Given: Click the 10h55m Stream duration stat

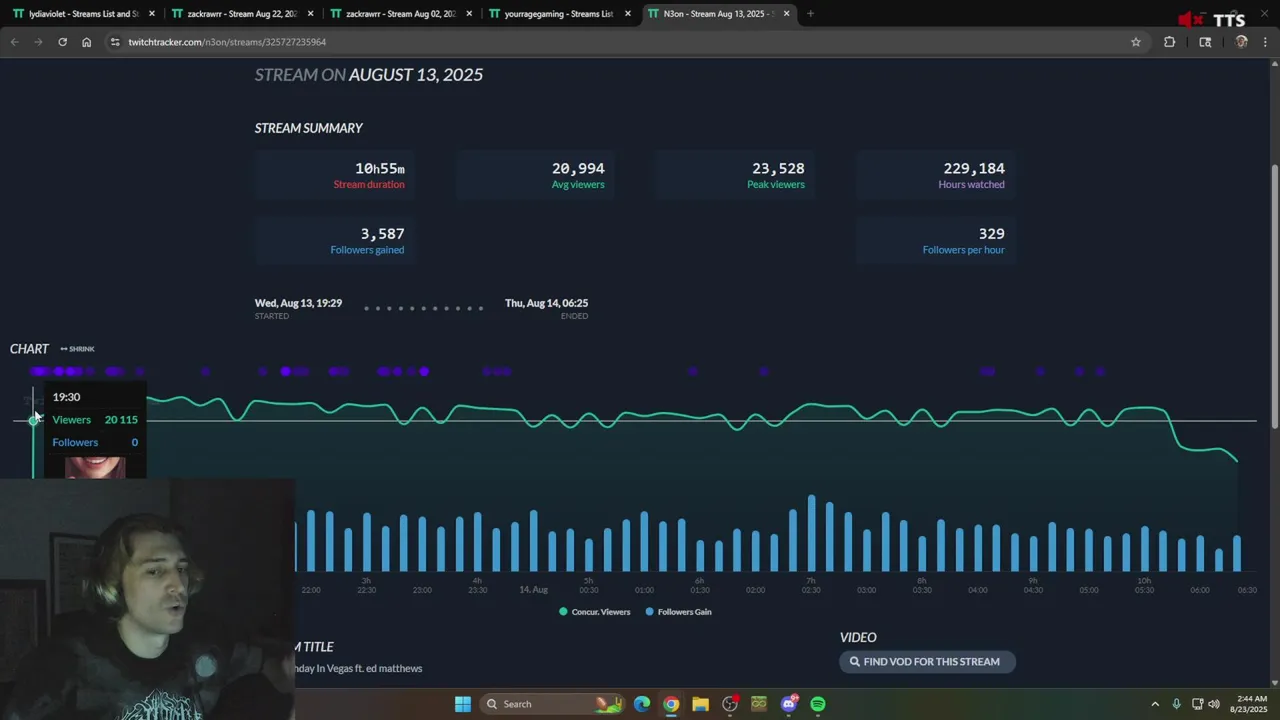Looking at the screenshot, I should click(335, 175).
